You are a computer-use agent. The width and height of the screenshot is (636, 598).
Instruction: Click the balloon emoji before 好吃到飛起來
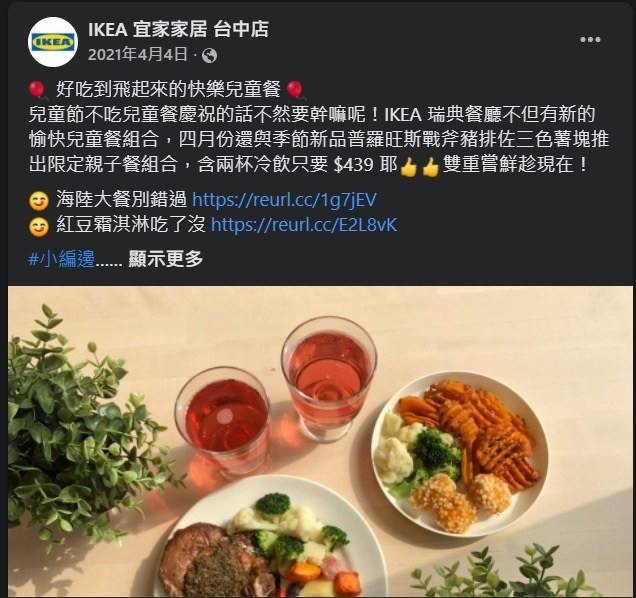[x=37, y=90]
